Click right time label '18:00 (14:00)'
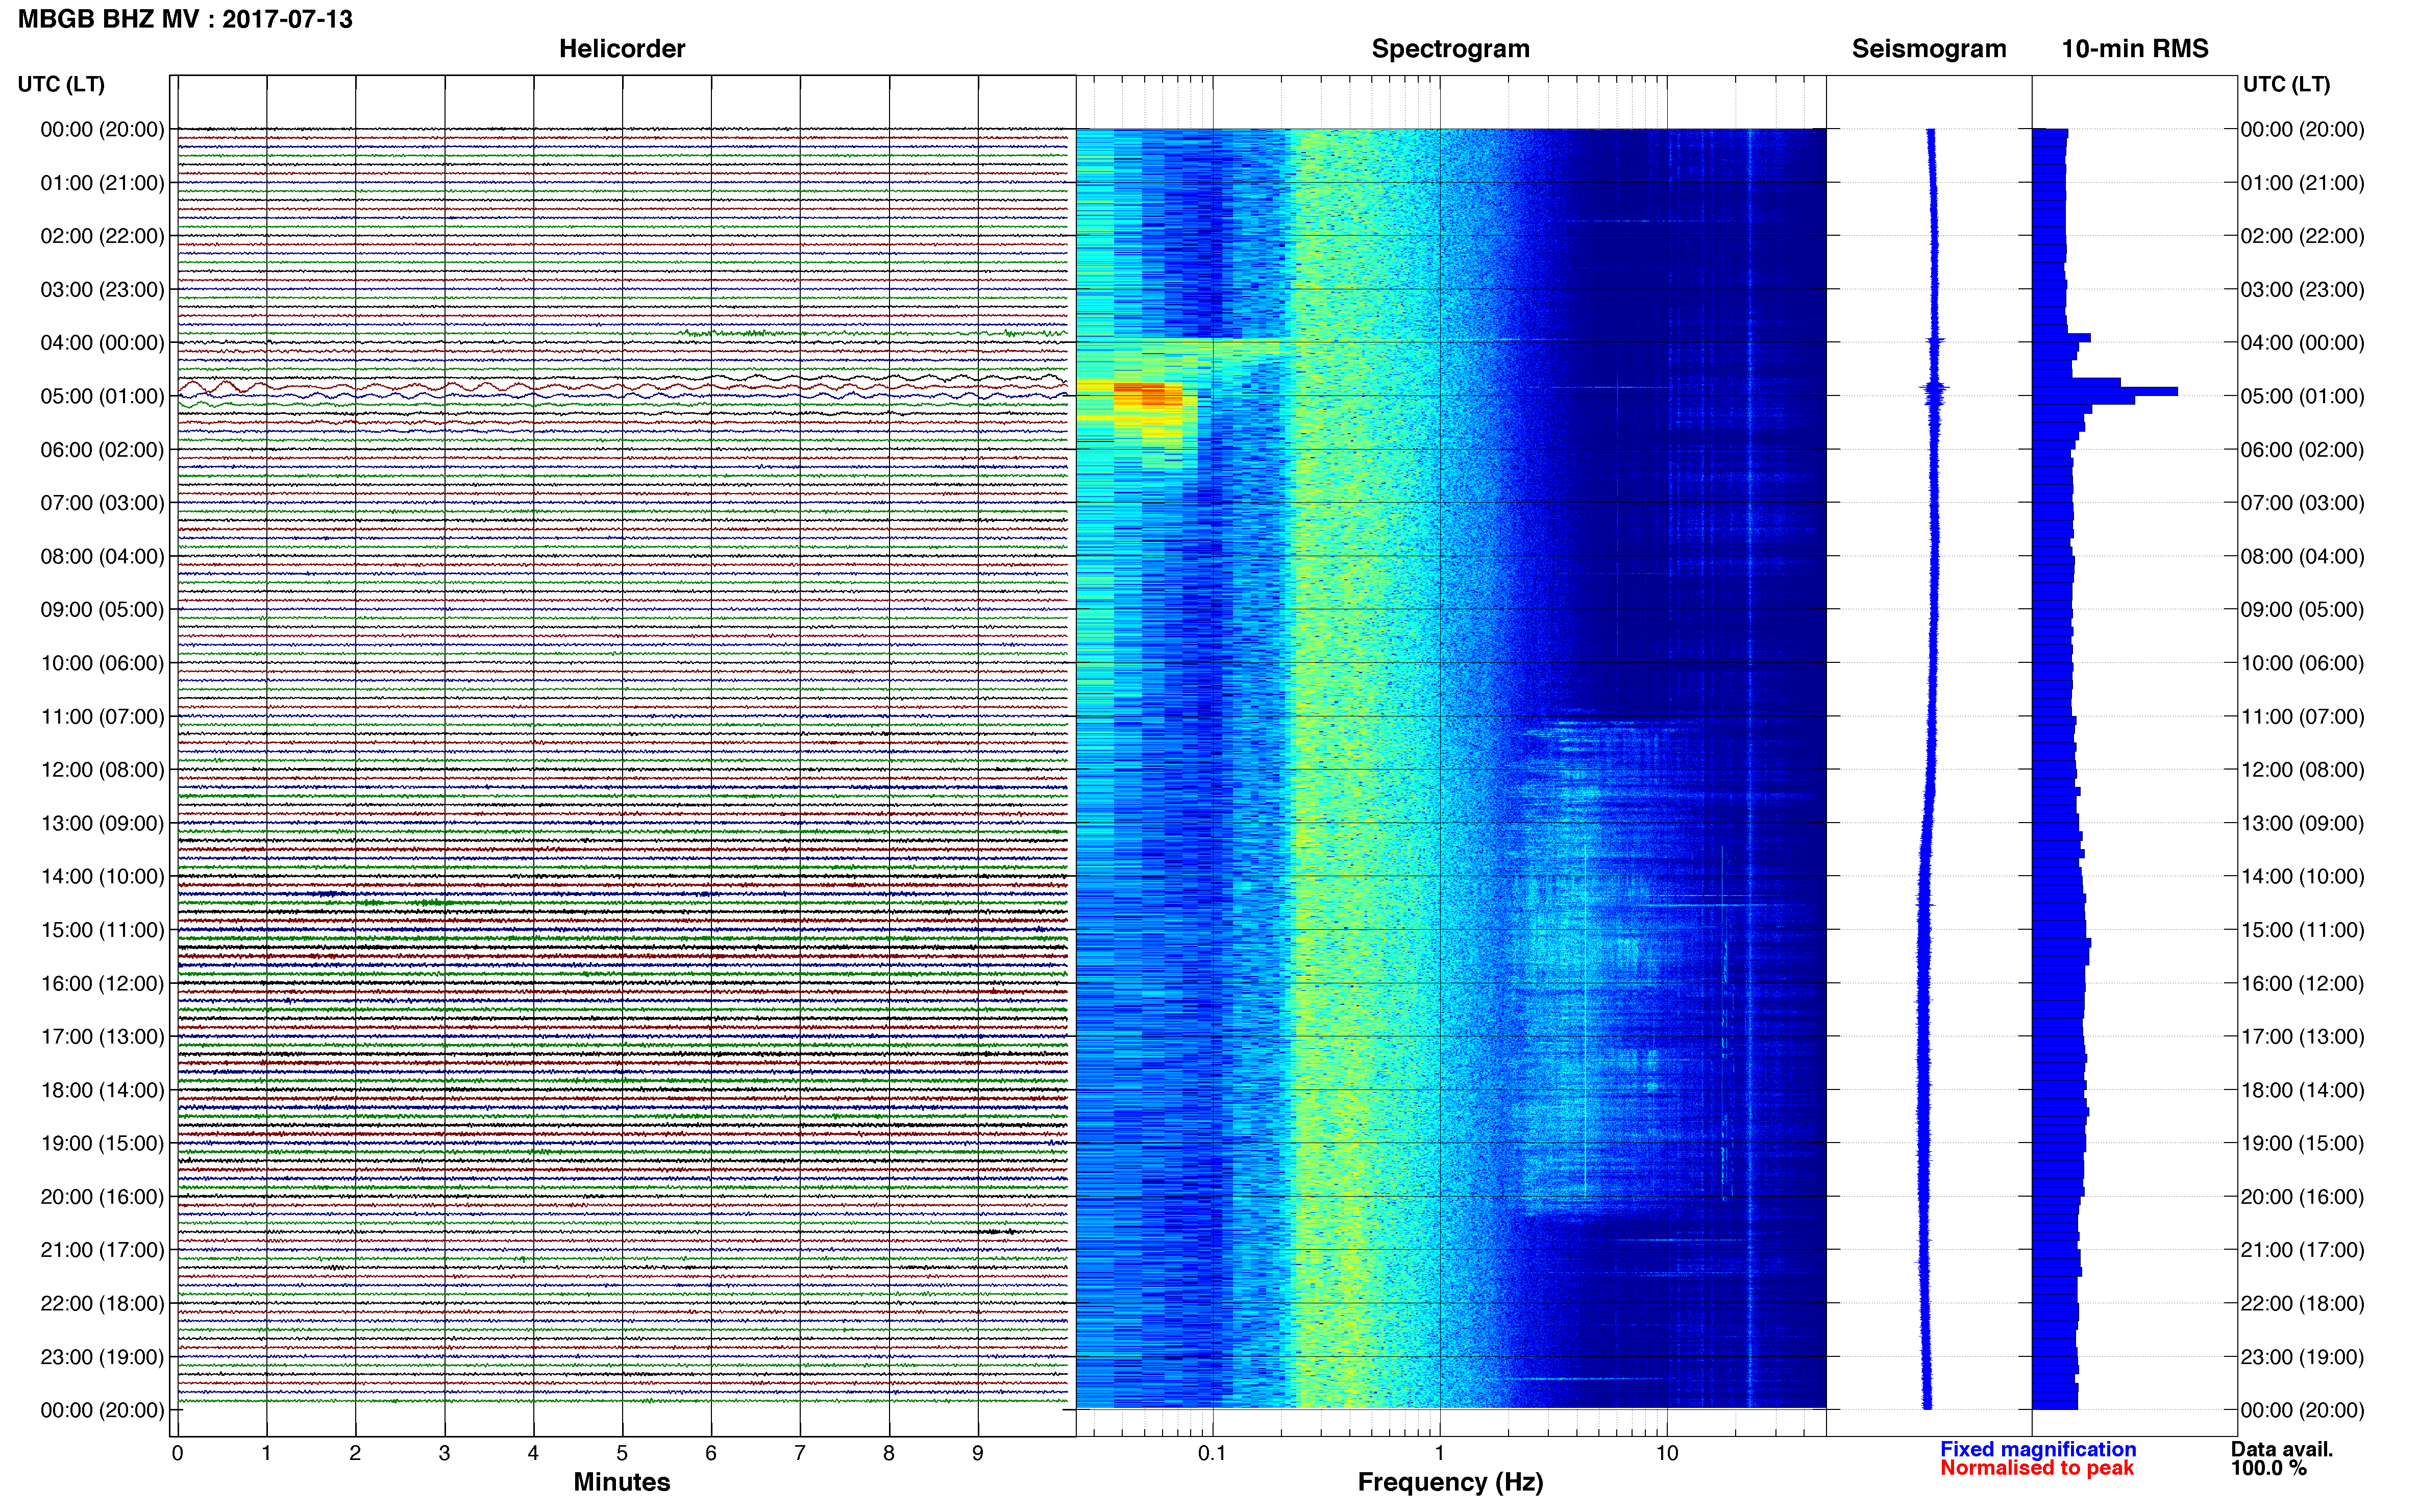The image size is (2419, 1512). [x=2302, y=1090]
